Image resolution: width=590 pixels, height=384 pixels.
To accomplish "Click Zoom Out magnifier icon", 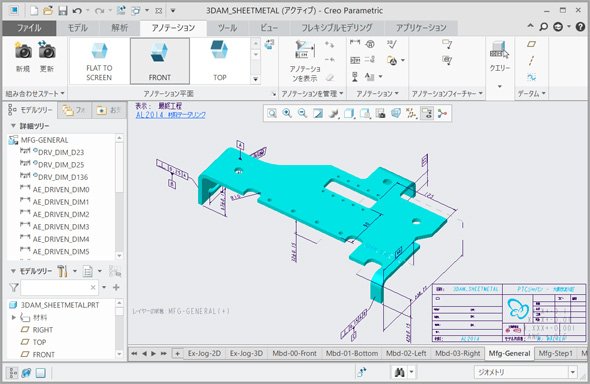I will [x=302, y=113].
